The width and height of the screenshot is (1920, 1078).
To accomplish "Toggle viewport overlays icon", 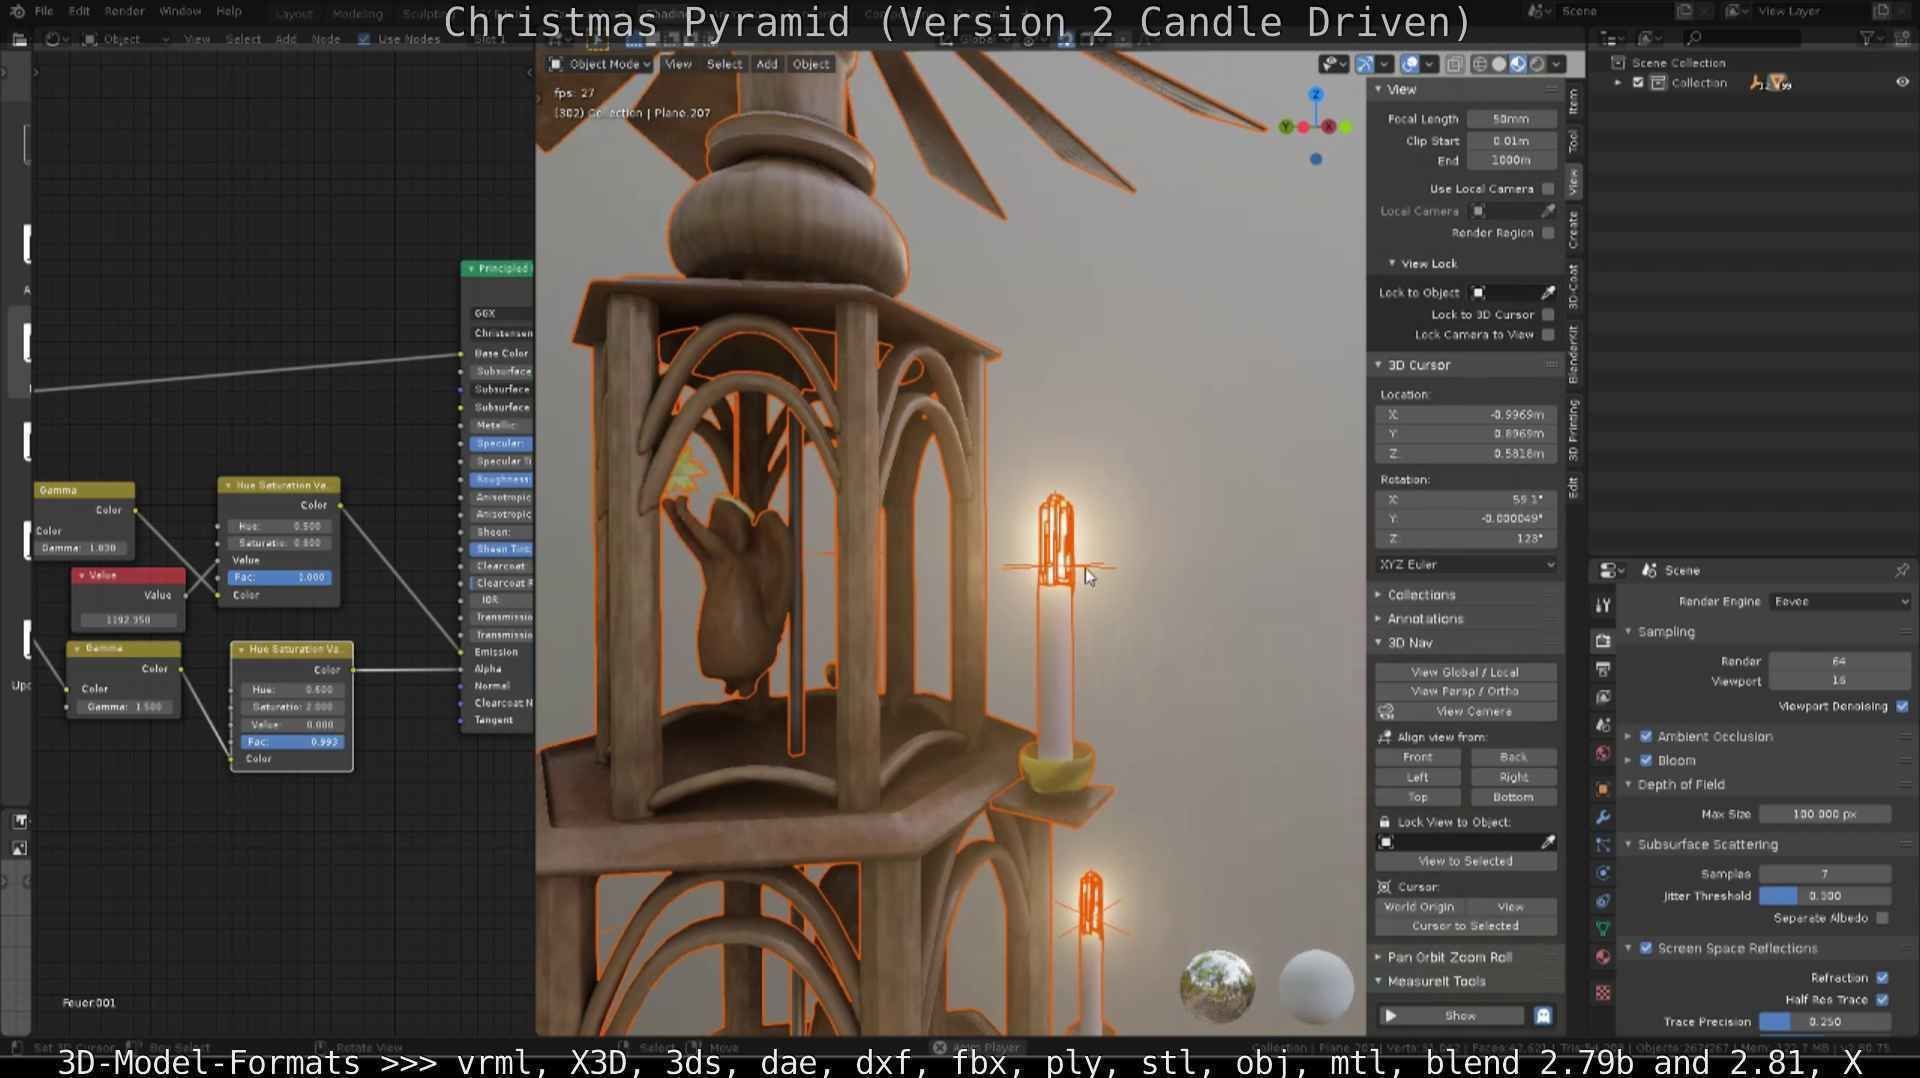I will [1410, 64].
